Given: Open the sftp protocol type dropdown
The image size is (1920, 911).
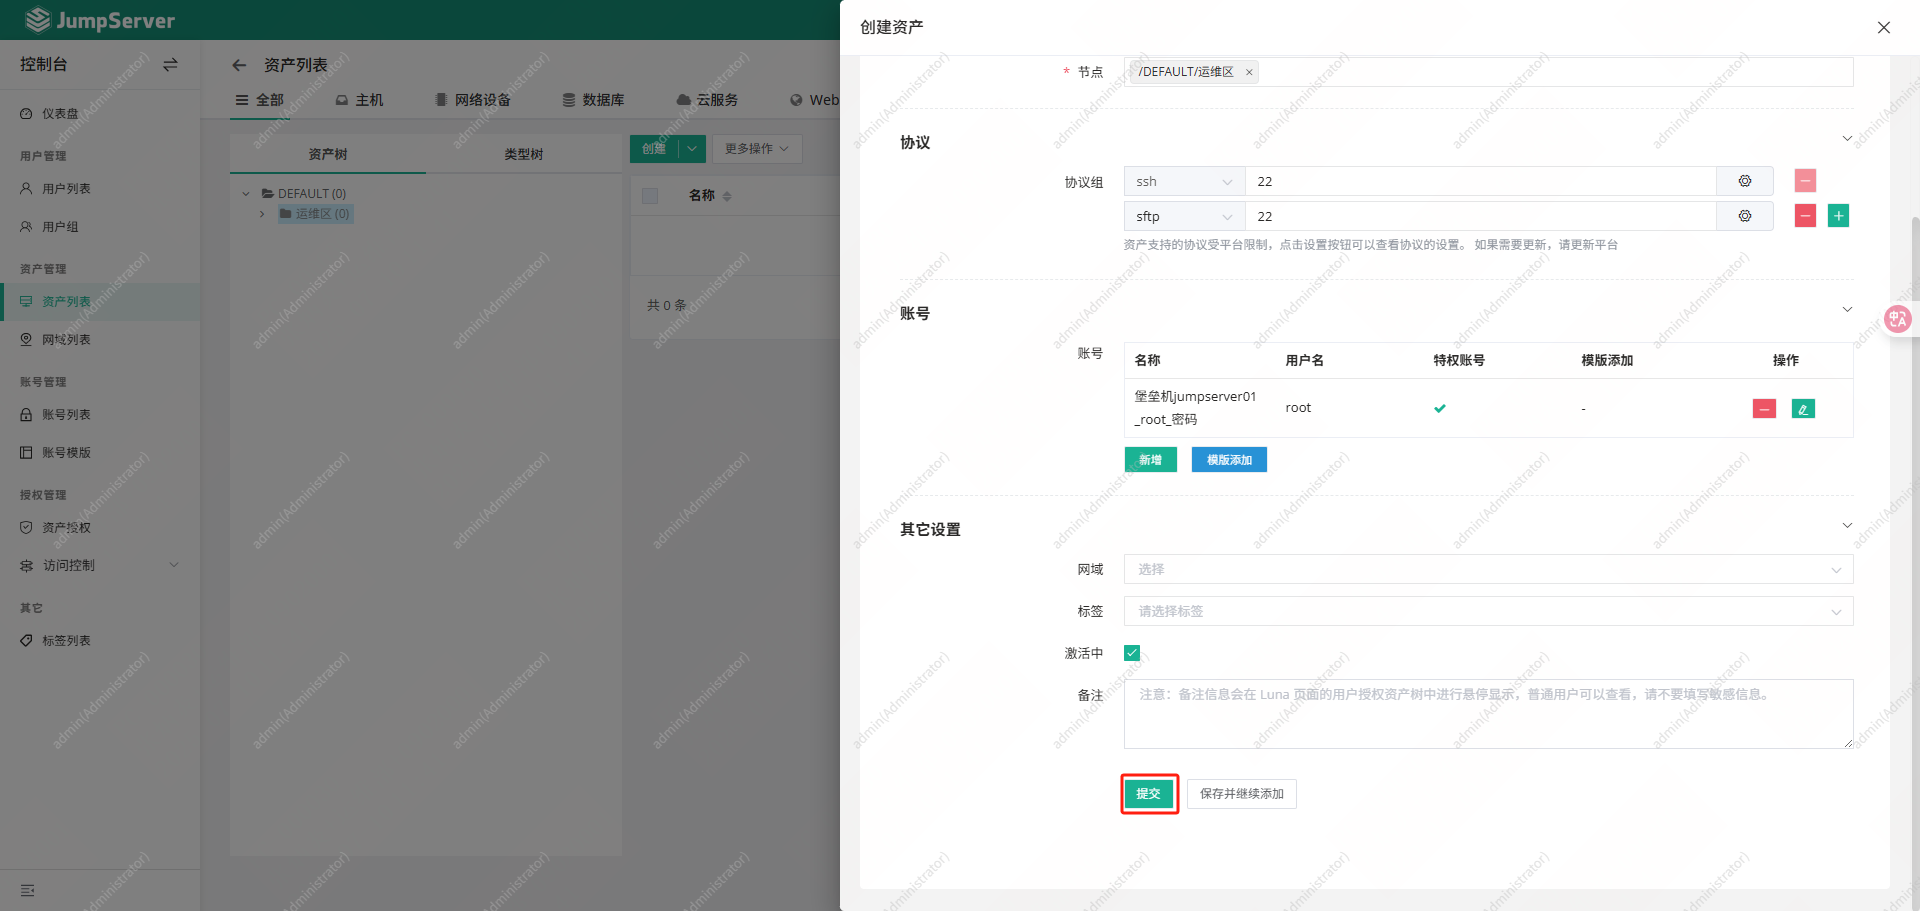Looking at the screenshot, I should pyautogui.click(x=1185, y=216).
